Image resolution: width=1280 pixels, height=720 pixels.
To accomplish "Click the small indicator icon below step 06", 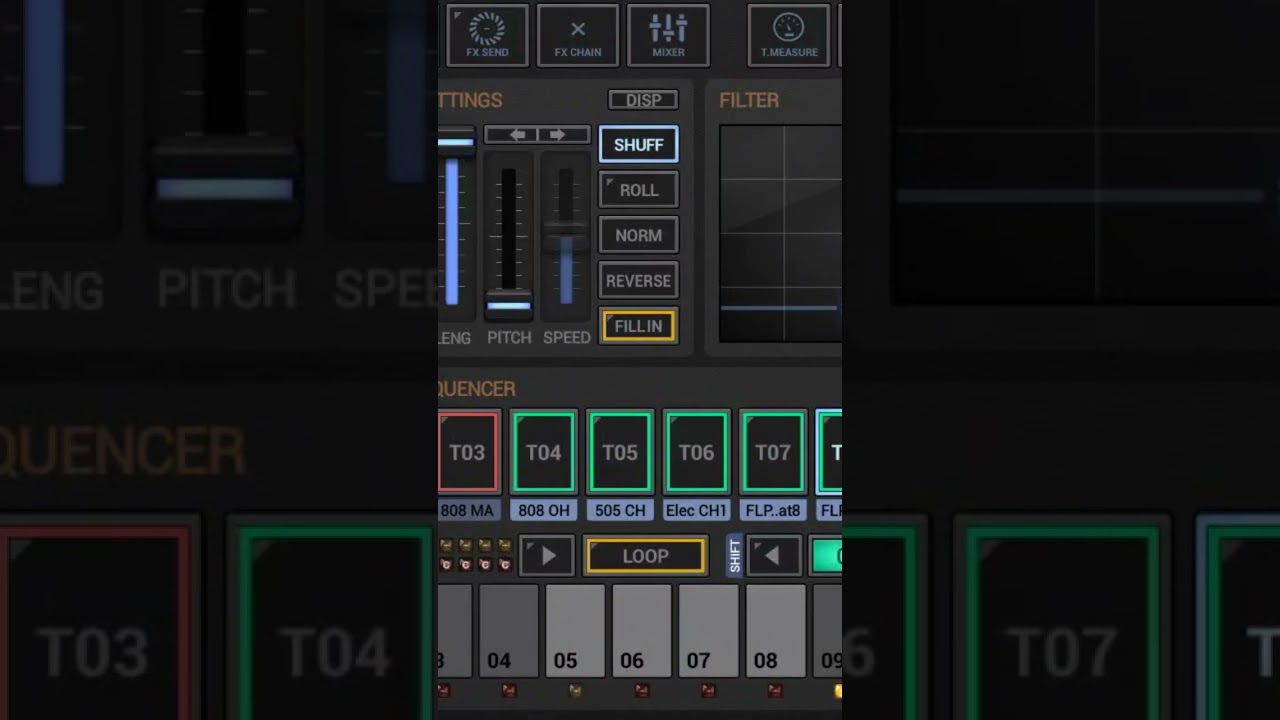I will [x=642, y=690].
